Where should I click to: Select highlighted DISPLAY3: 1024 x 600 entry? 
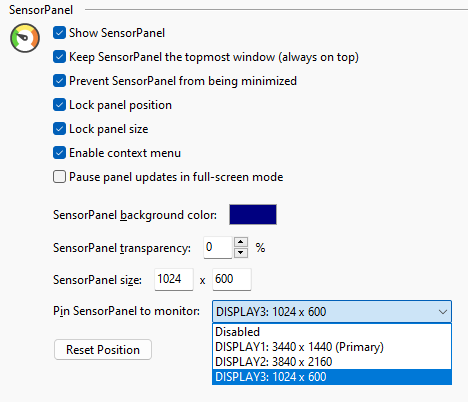(332, 377)
